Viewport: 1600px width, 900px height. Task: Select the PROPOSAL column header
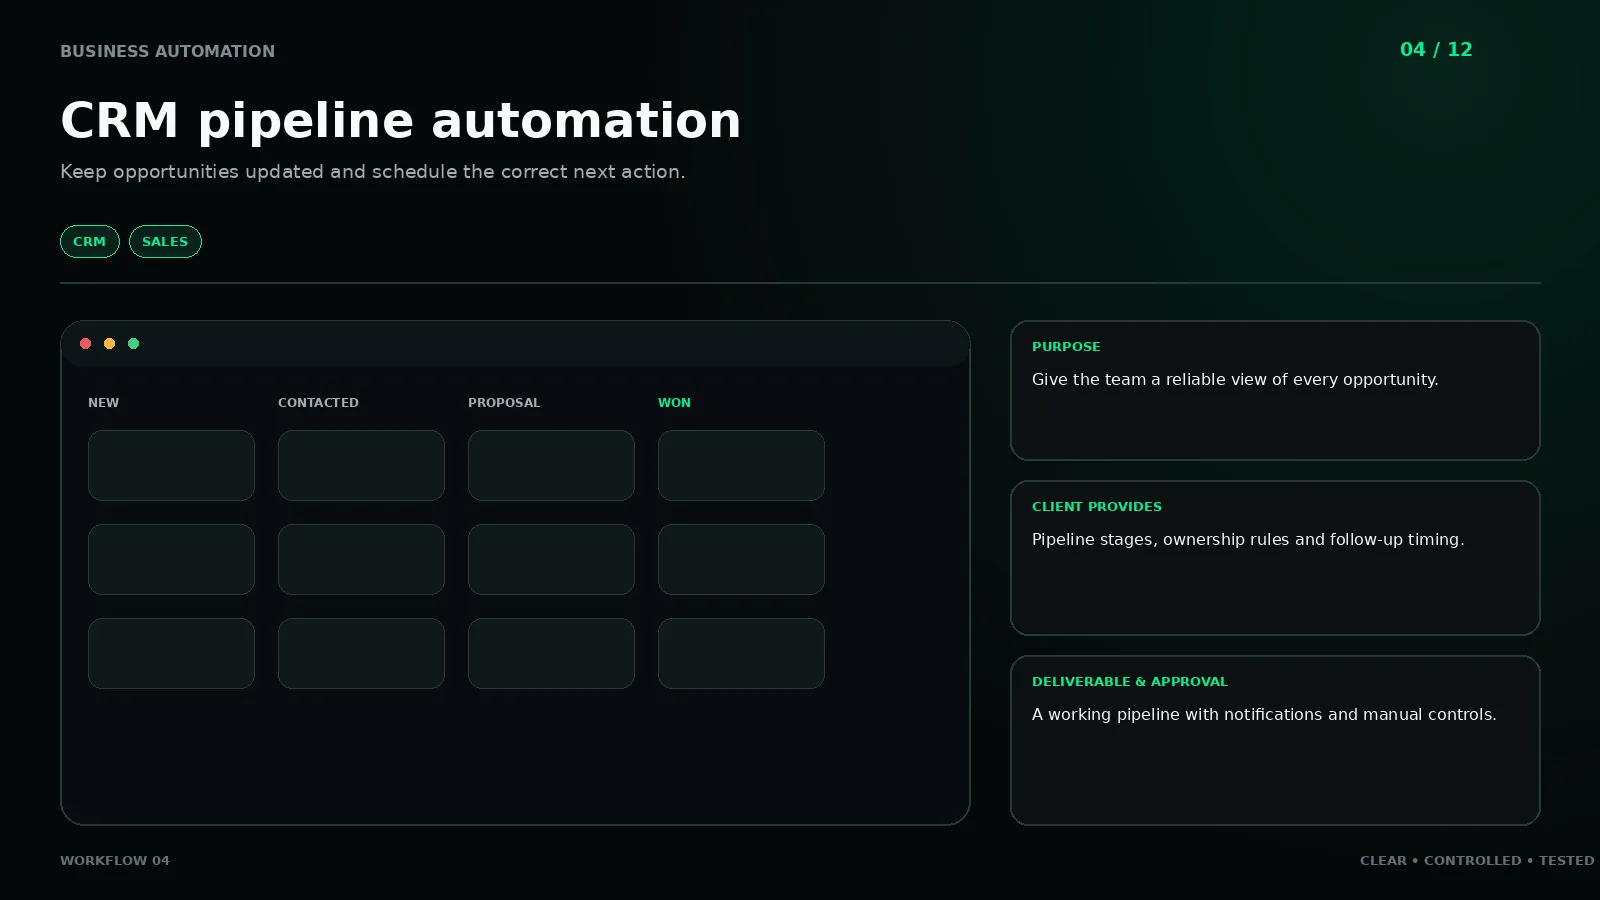[x=504, y=402]
